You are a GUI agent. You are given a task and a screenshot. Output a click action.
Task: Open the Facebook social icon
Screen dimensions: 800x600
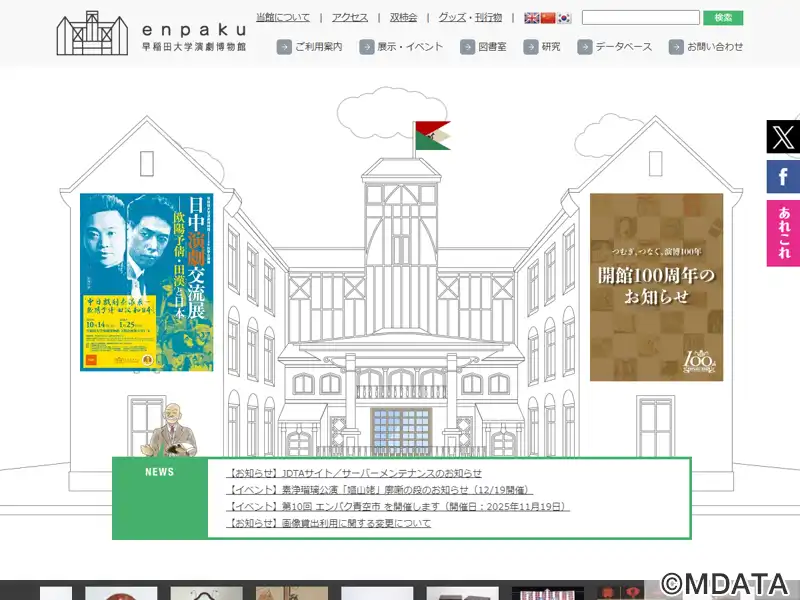[783, 177]
